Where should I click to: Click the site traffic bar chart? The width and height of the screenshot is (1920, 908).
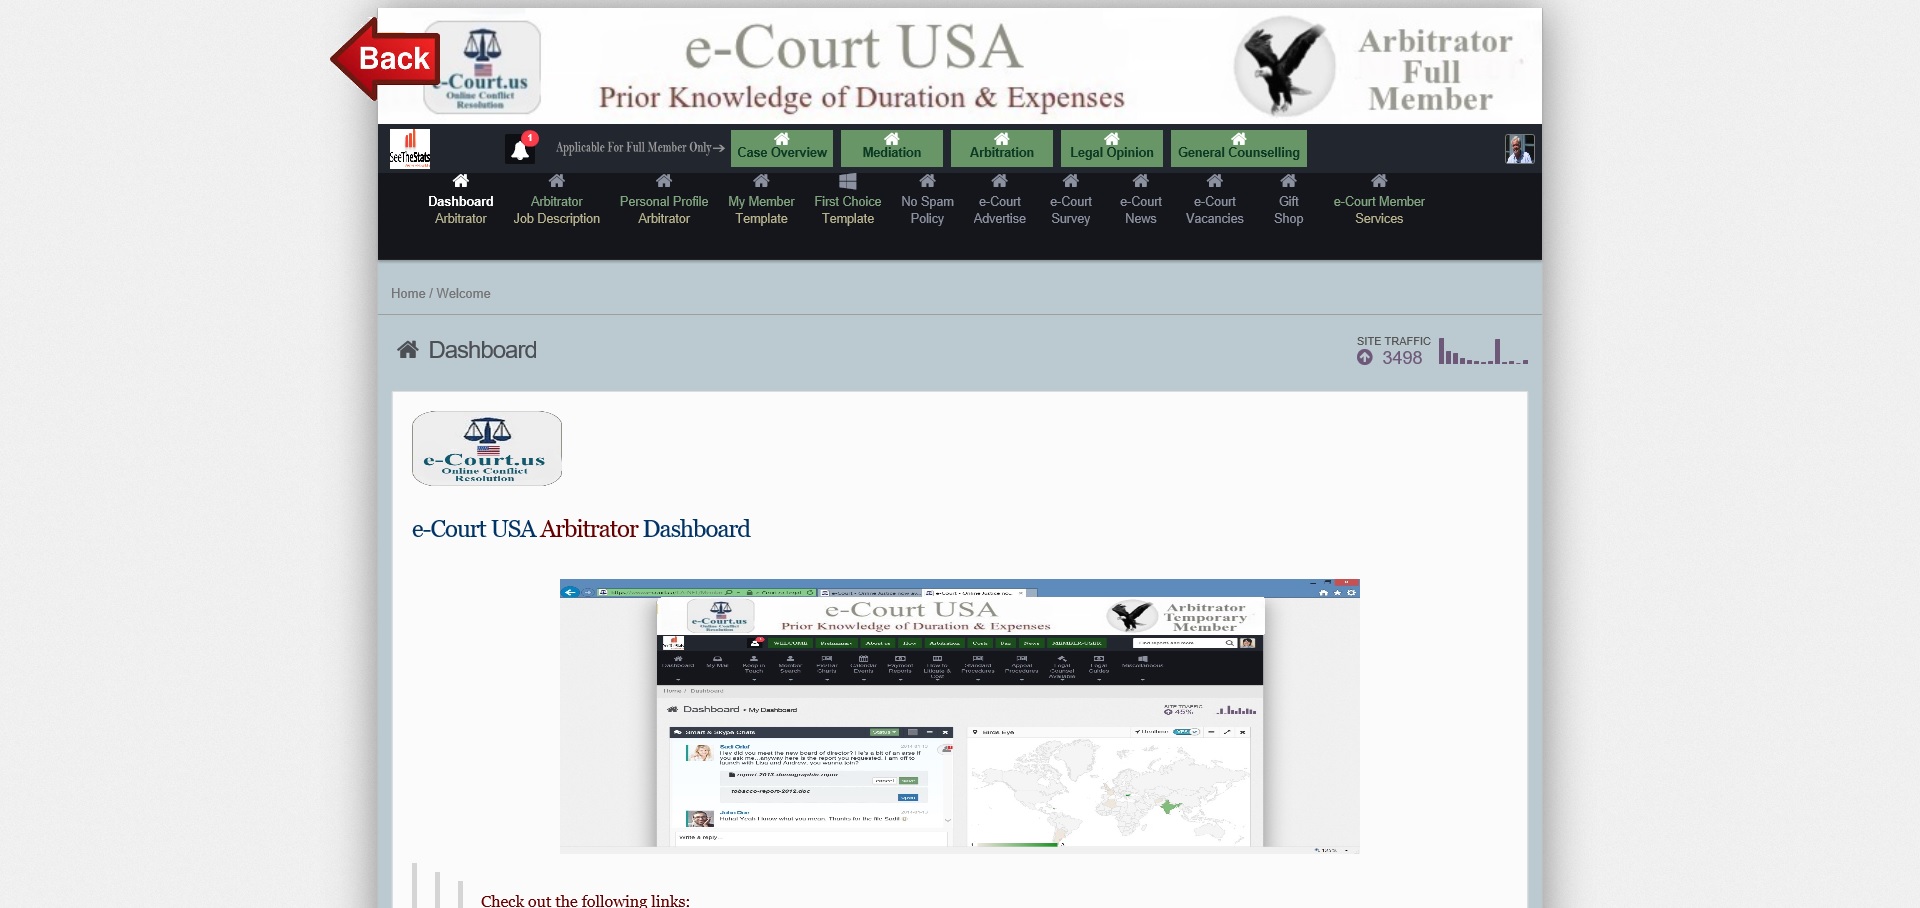point(1483,352)
